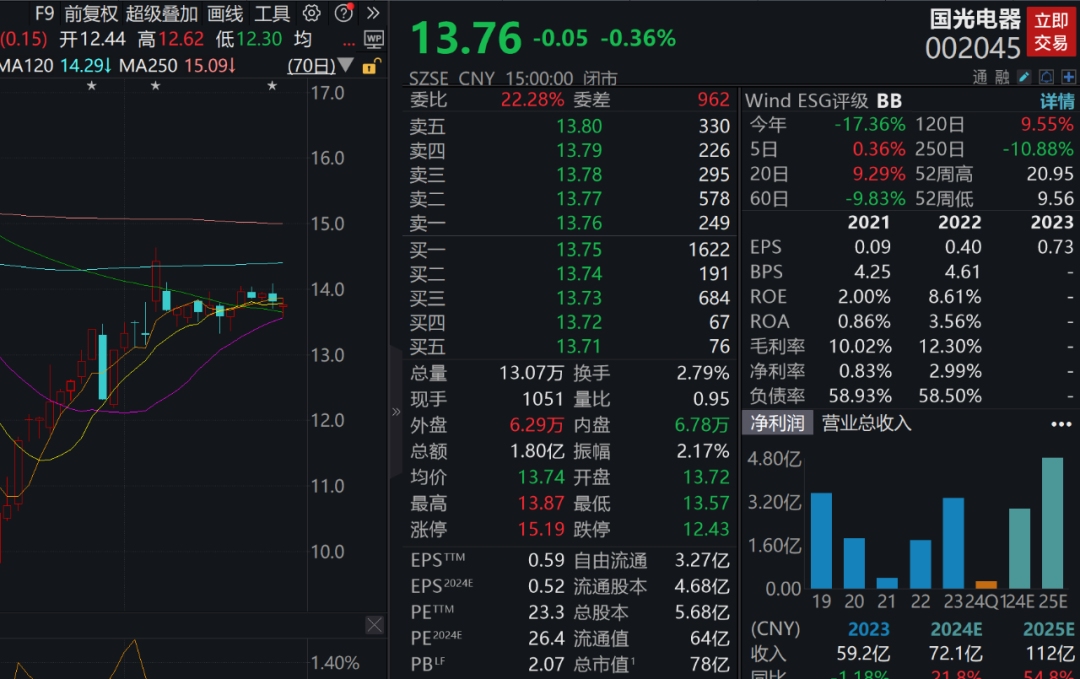Image resolution: width=1080 pixels, height=679 pixels.
Task: Select the 净利润 tab
Action: tap(777, 423)
